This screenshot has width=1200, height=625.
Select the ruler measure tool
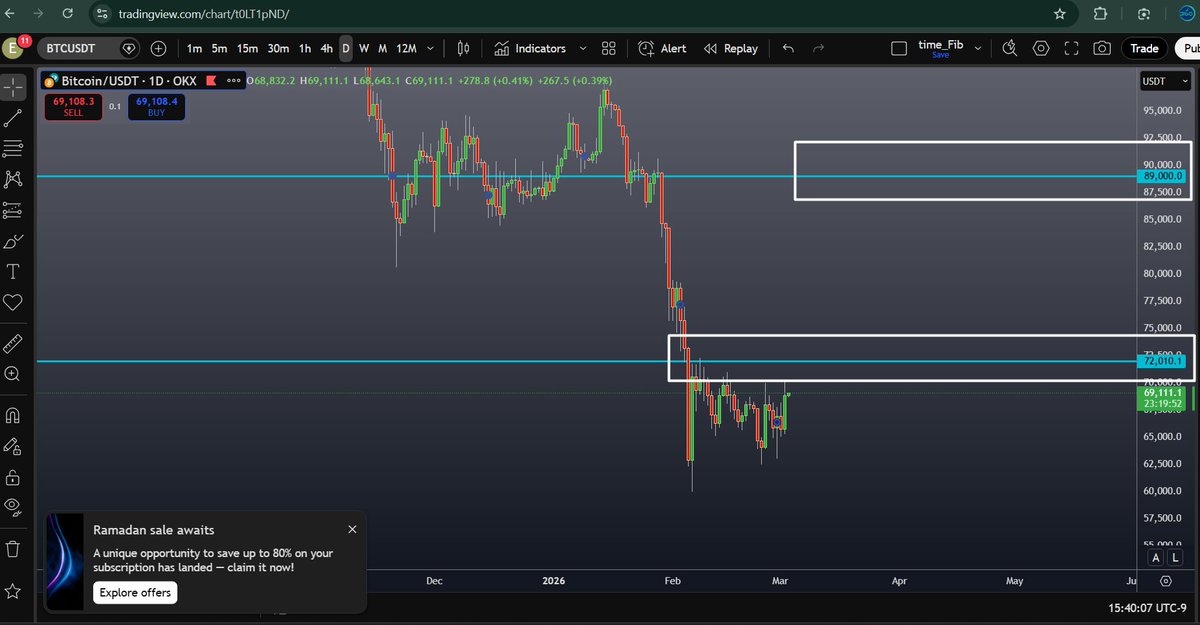click(14, 344)
